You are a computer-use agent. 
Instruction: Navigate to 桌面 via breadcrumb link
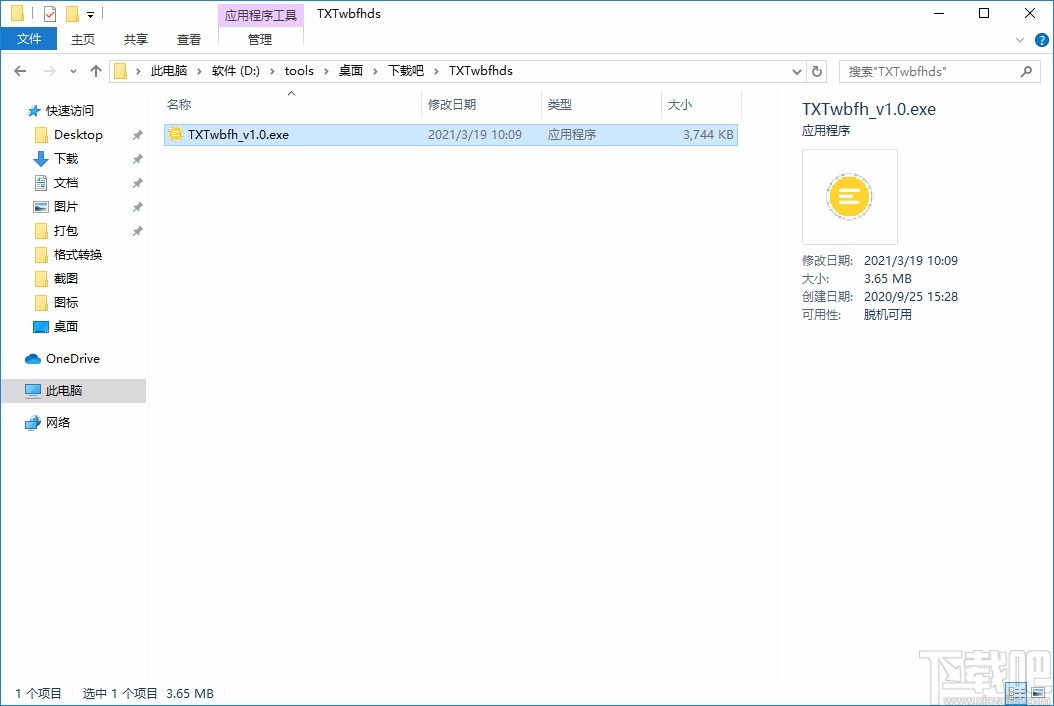(351, 71)
